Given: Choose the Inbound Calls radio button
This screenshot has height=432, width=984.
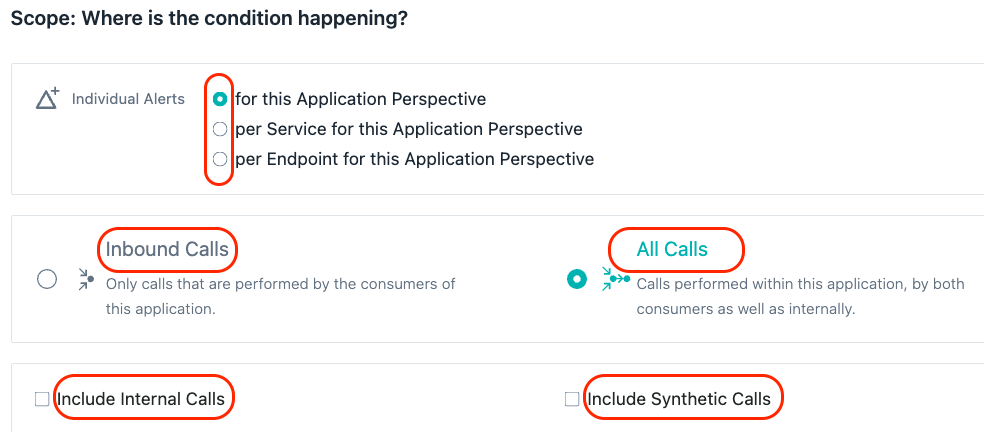Looking at the screenshot, I should (x=47, y=279).
